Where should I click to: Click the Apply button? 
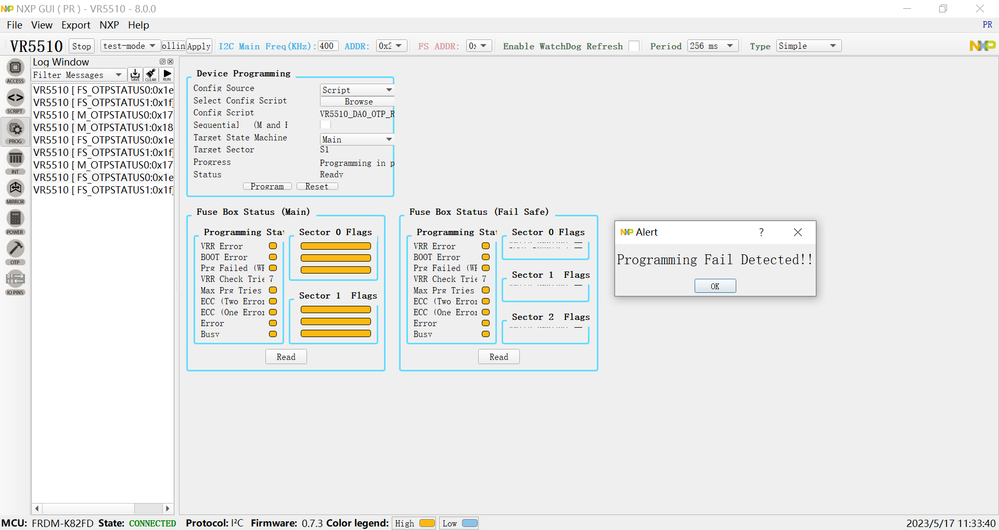tap(199, 46)
